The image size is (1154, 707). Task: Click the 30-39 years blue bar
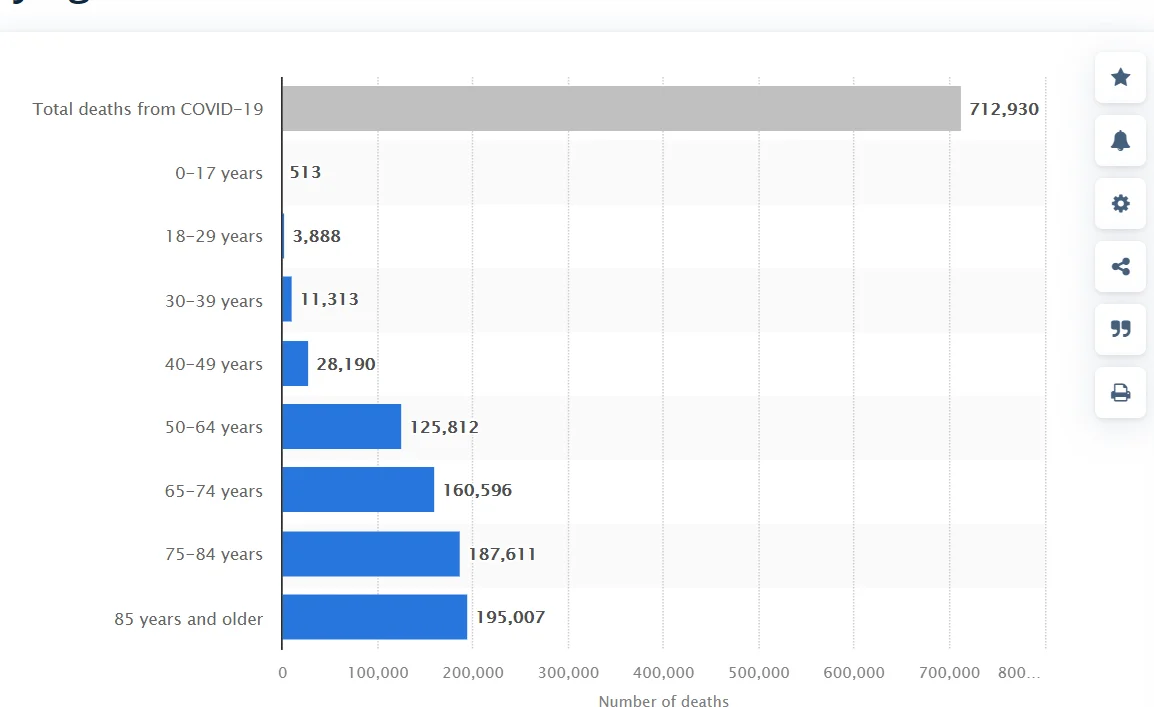(x=287, y=299)
